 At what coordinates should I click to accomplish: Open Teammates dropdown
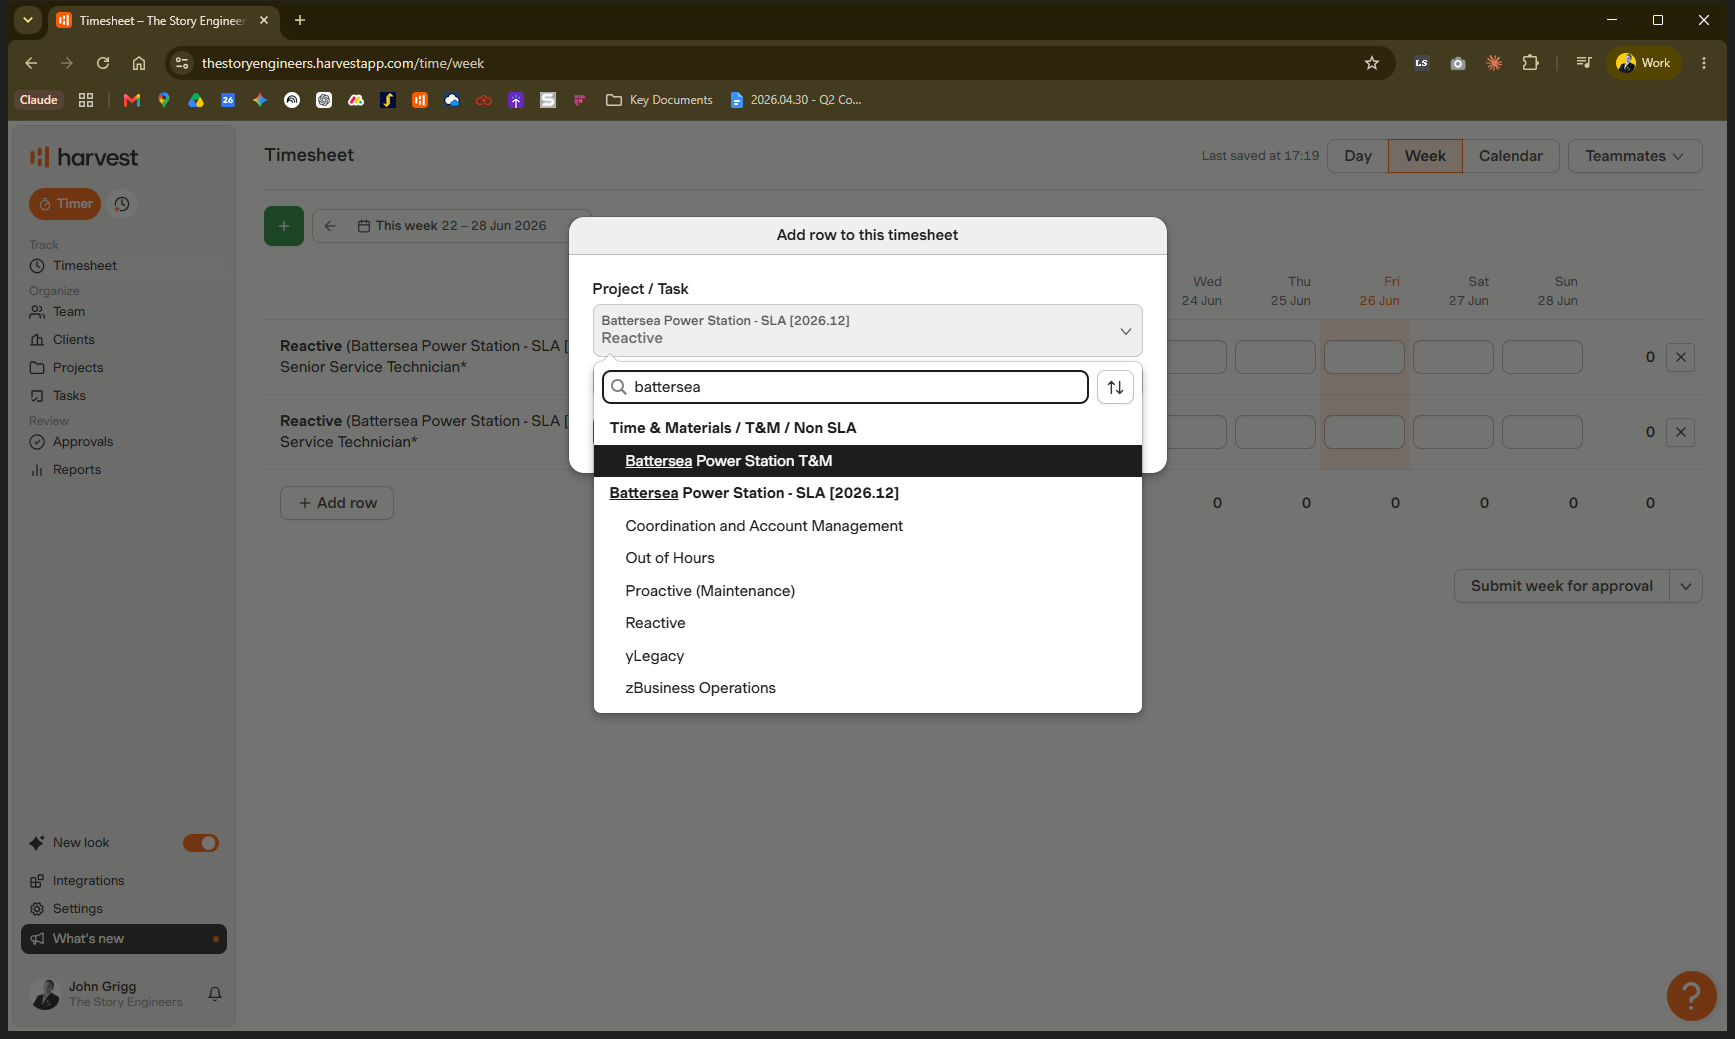(x=1635, y=156)
